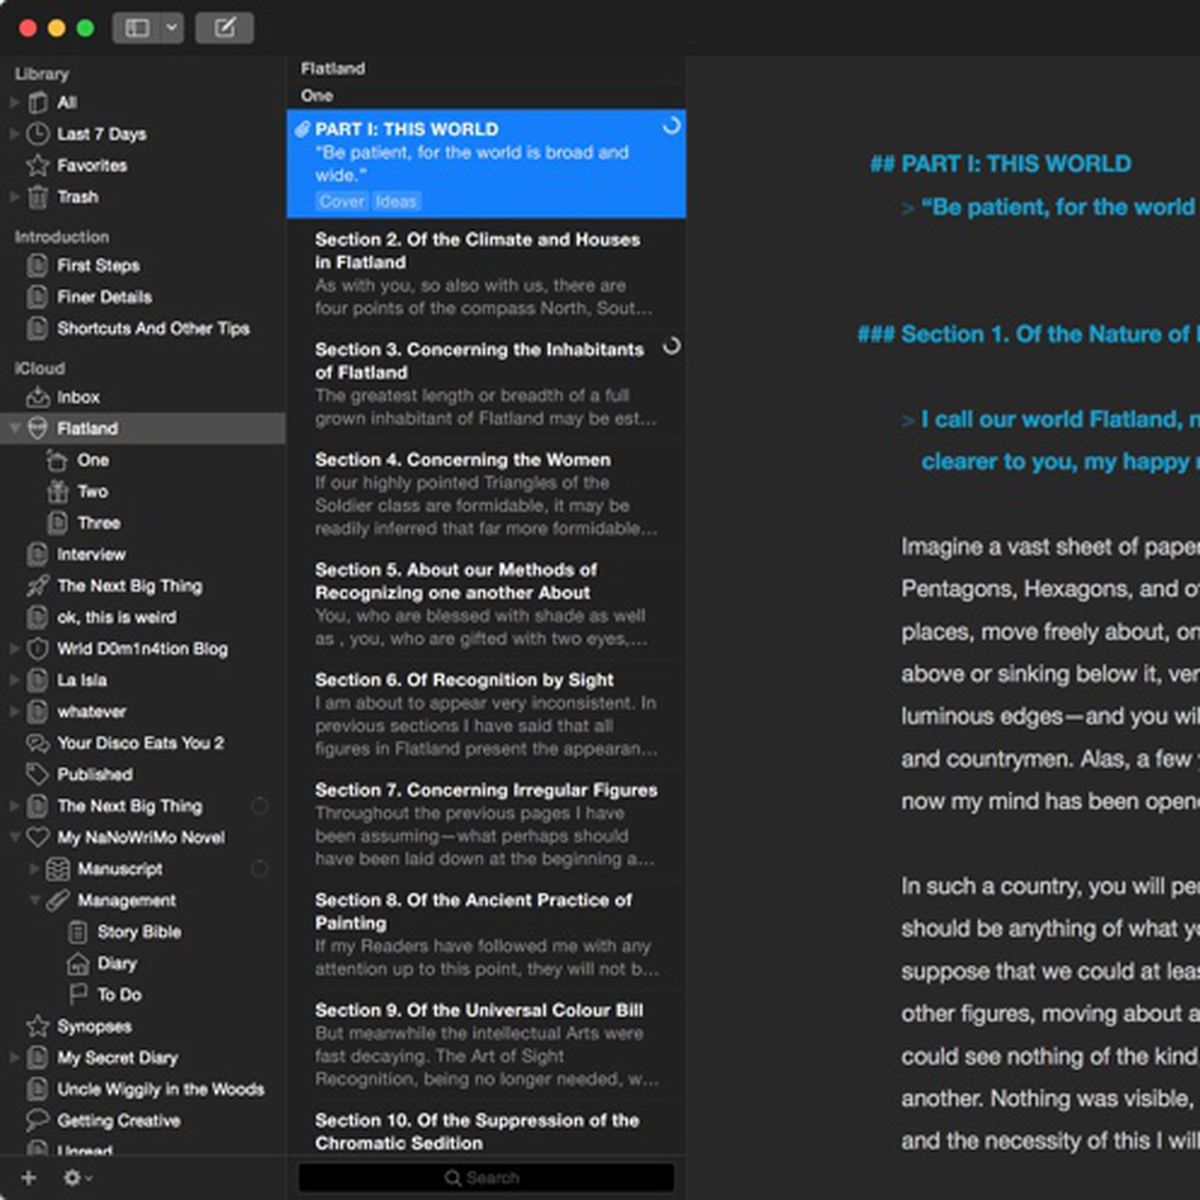This screenshot has width=1200, height=1200.
Task: Click the progress ring on Section 3 sheet
Action: click(672, 346)
